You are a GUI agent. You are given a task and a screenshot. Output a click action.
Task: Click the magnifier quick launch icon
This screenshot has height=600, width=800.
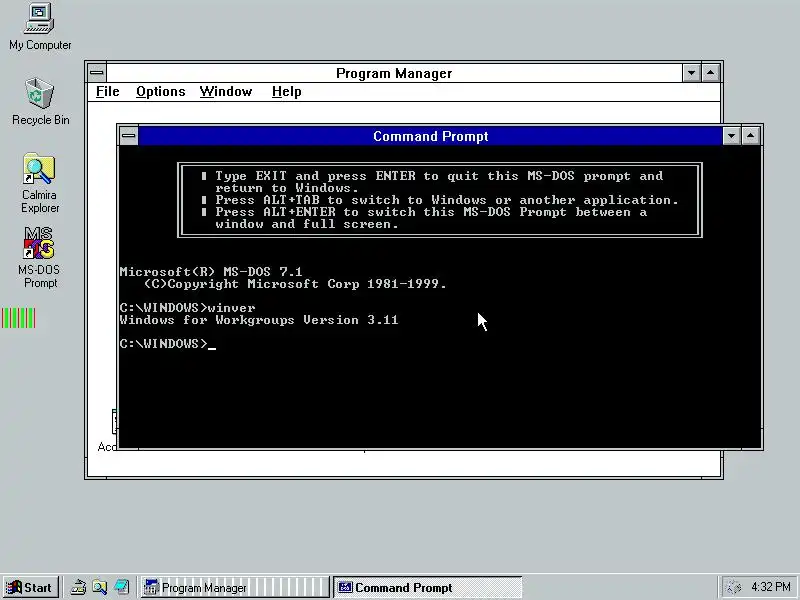click(x=99, y=588)
